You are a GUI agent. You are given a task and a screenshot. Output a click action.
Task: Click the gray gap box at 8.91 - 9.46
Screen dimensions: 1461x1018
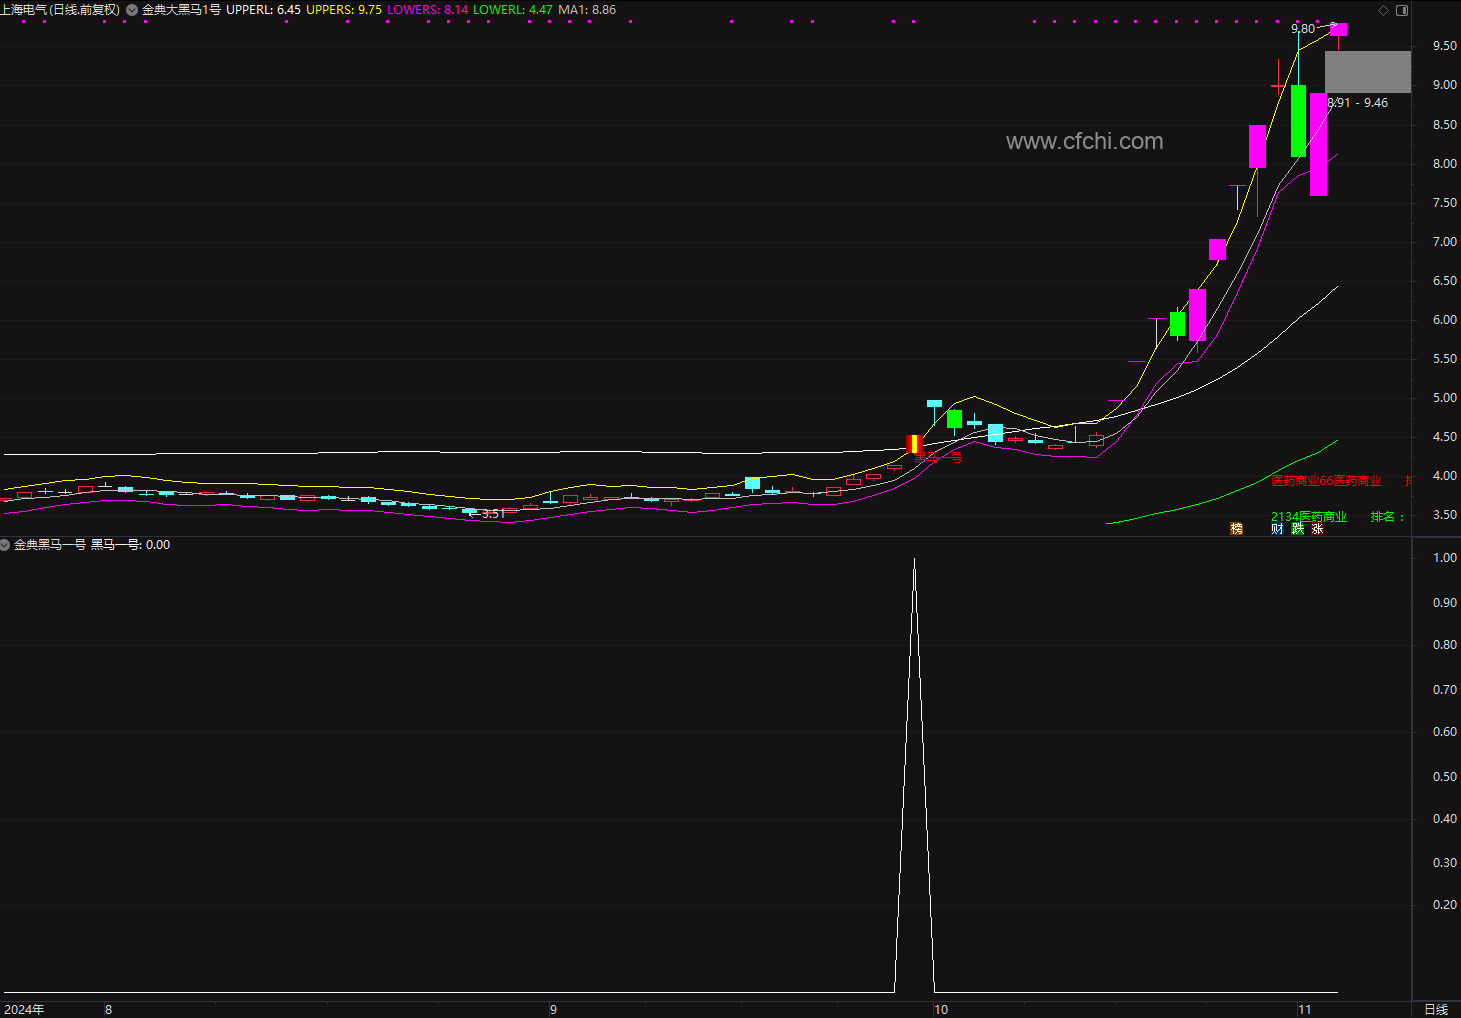pyautogui.click(x=1368, y=72)
